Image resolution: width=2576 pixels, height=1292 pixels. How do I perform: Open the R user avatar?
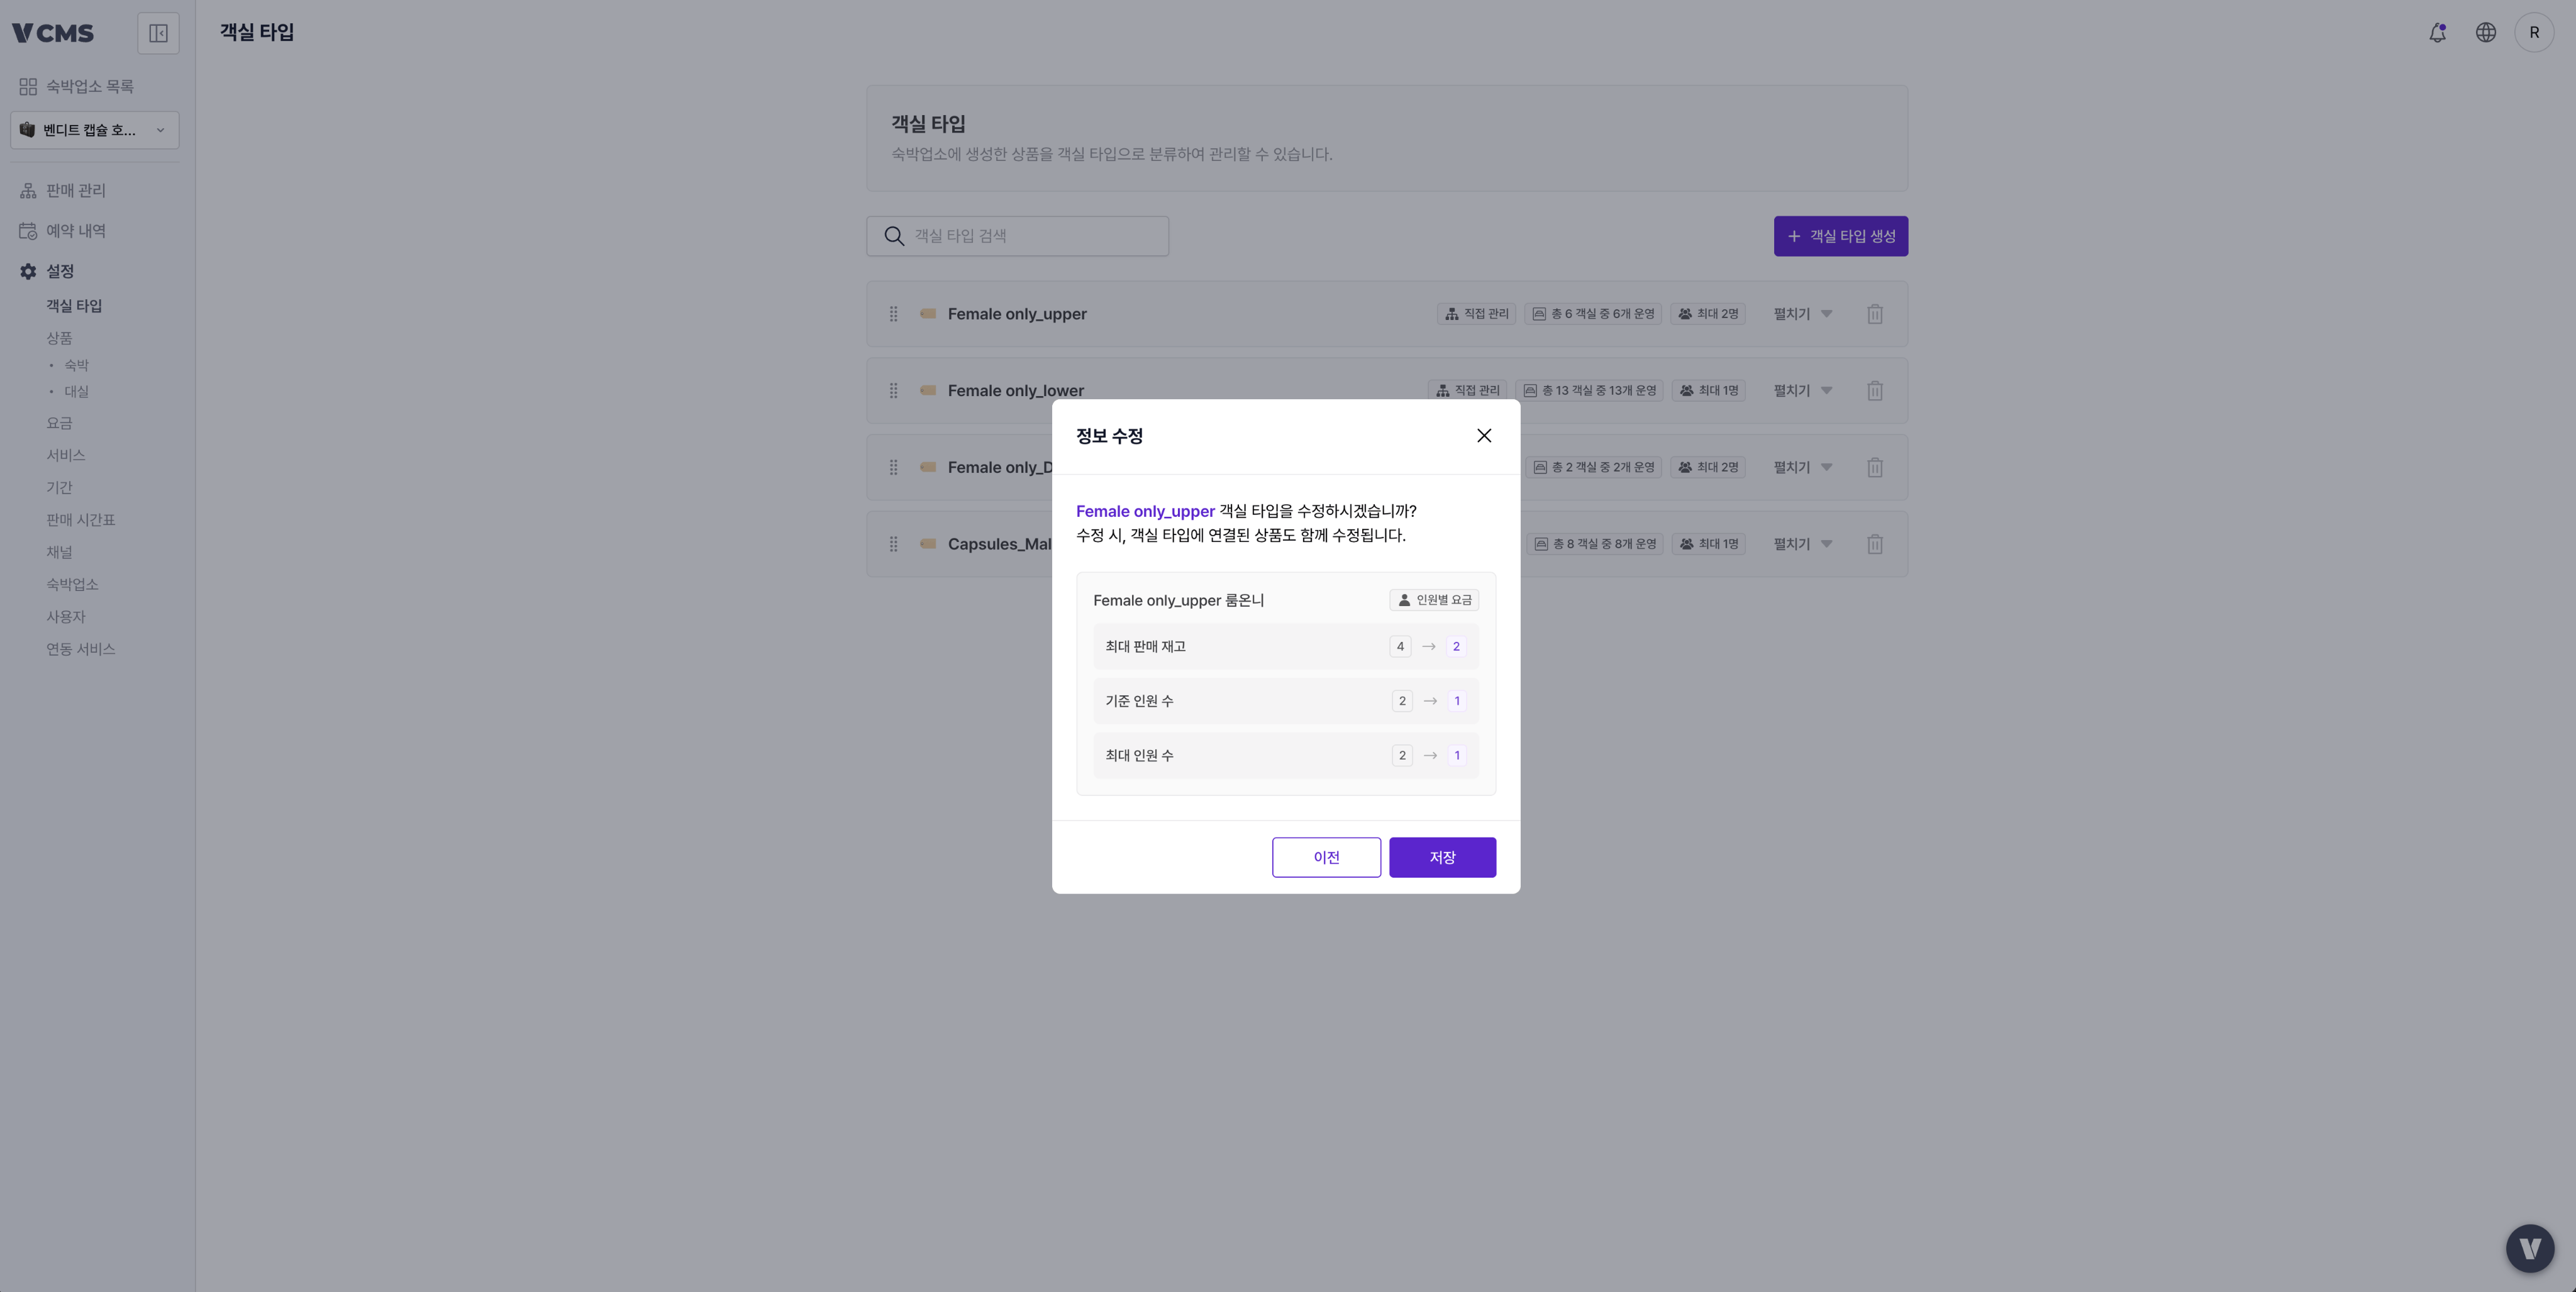coord(2533,33)
